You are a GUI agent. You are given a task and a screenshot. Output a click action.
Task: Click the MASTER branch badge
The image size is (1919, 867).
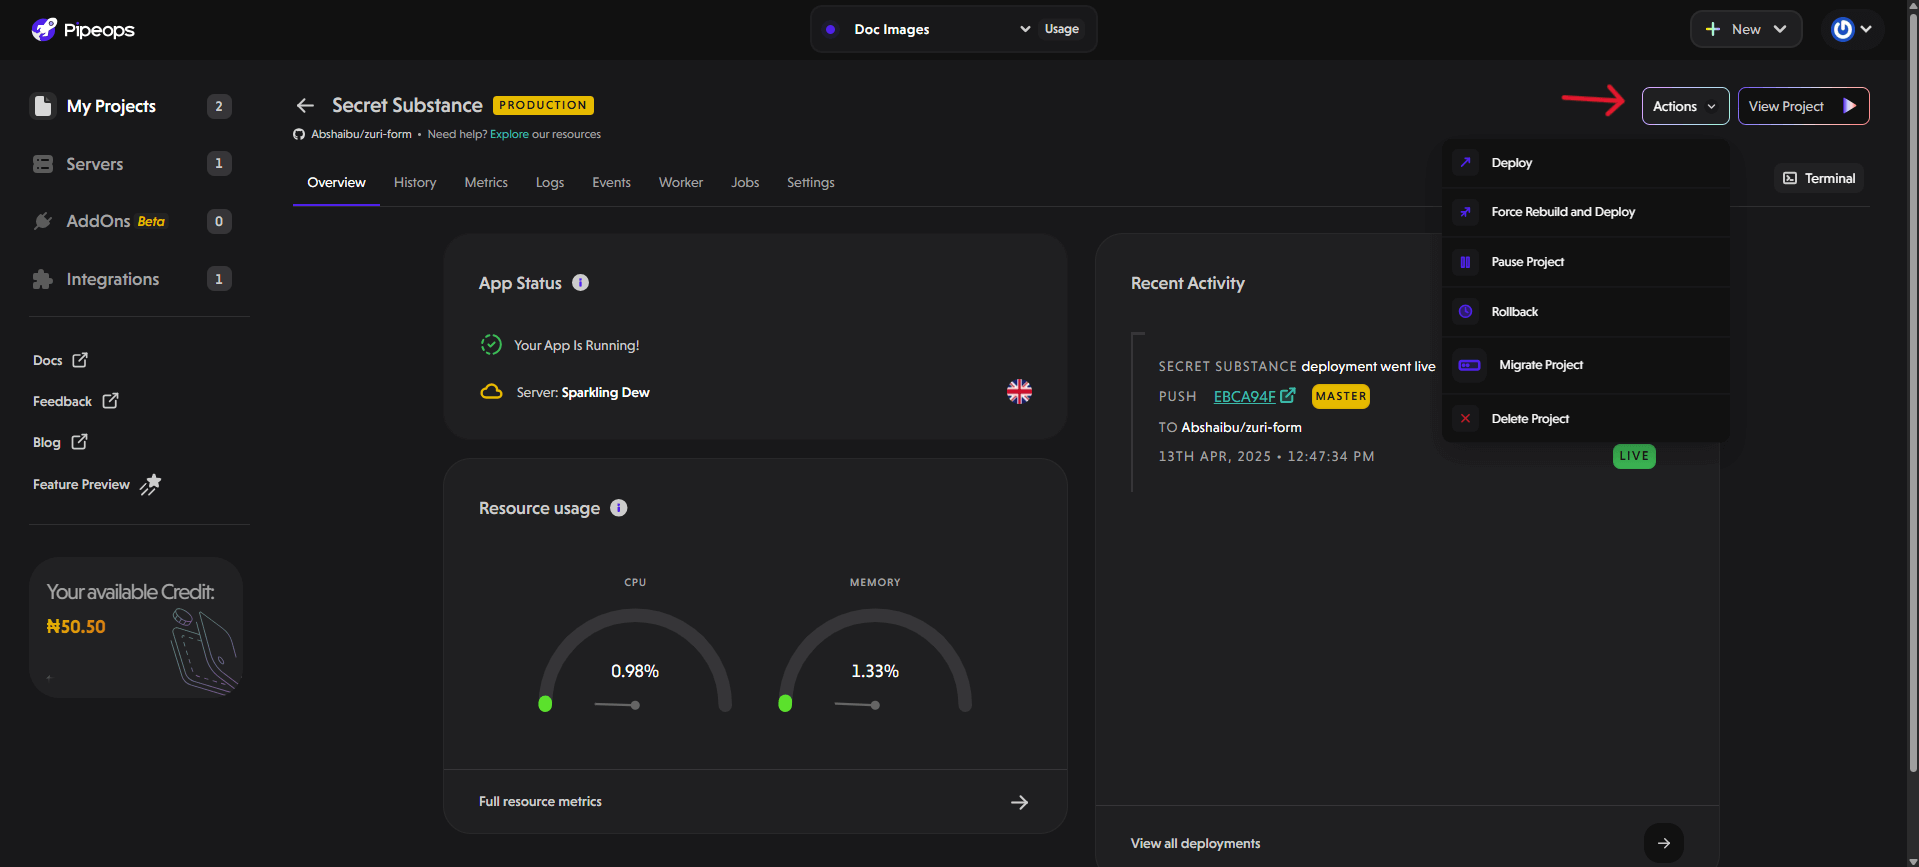1340,396
